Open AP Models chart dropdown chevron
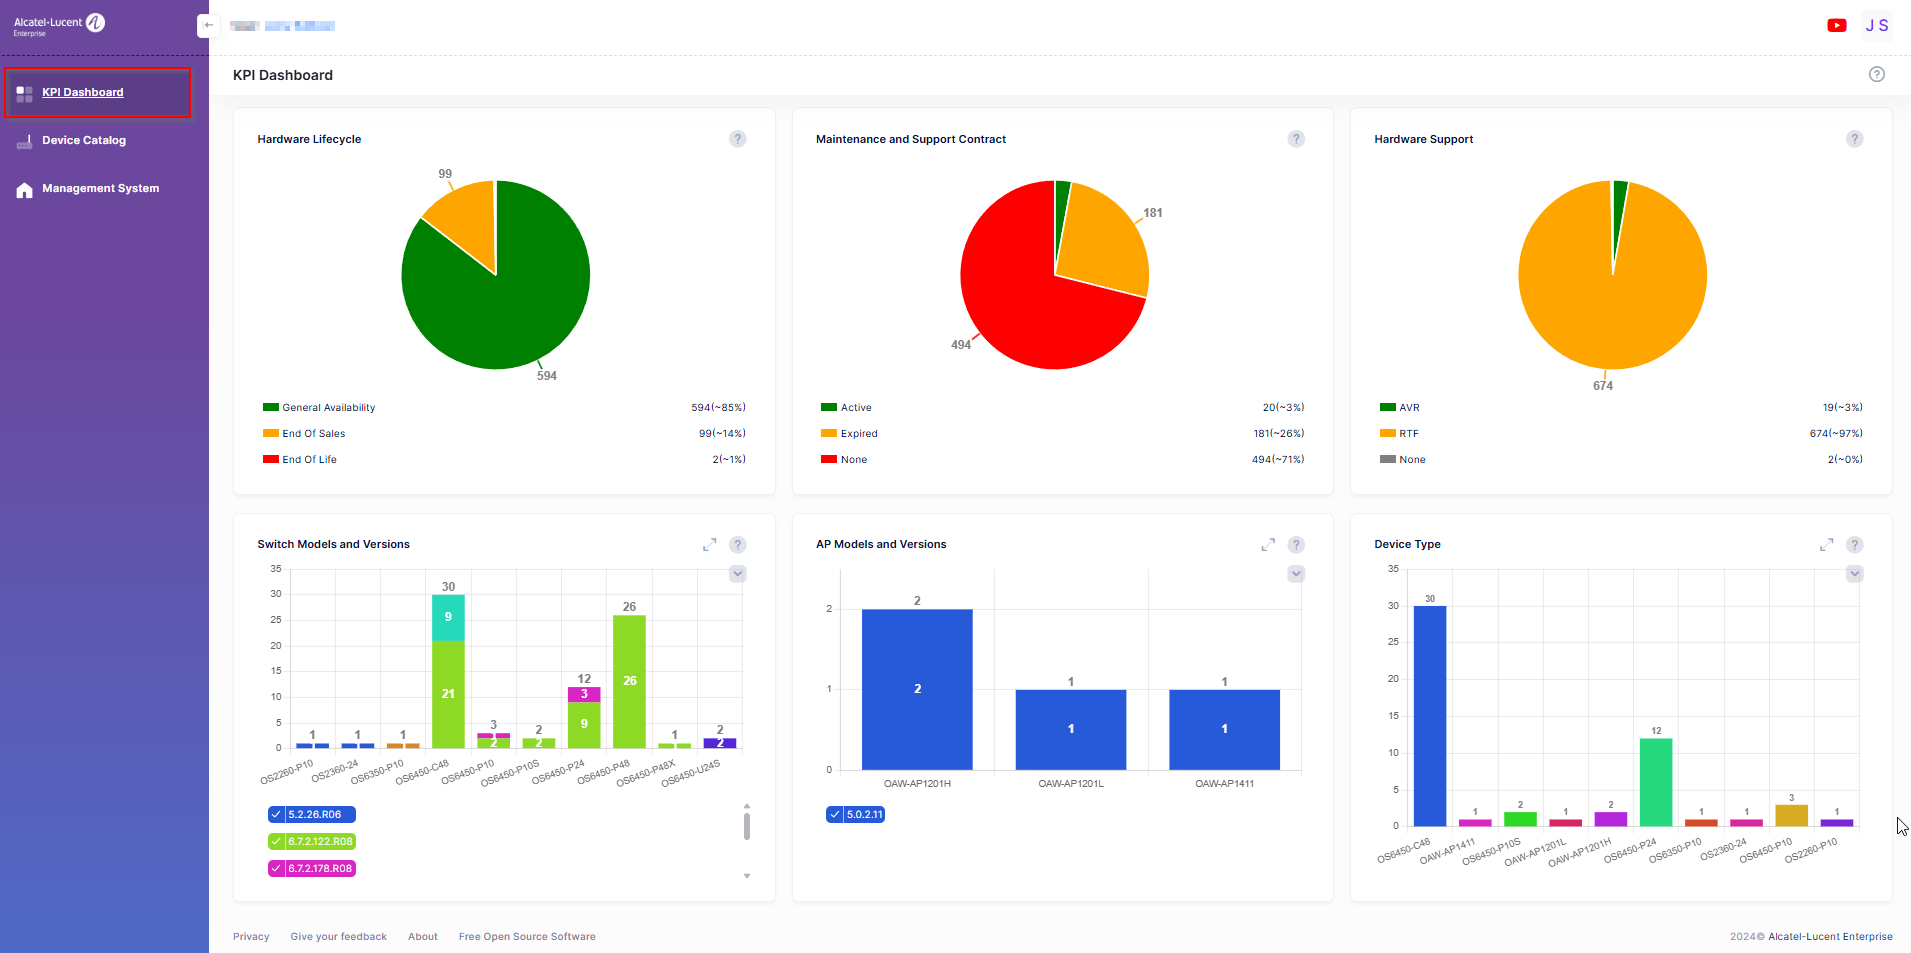The height and width of the screenshot is (953, 1911). (1295, 574)
